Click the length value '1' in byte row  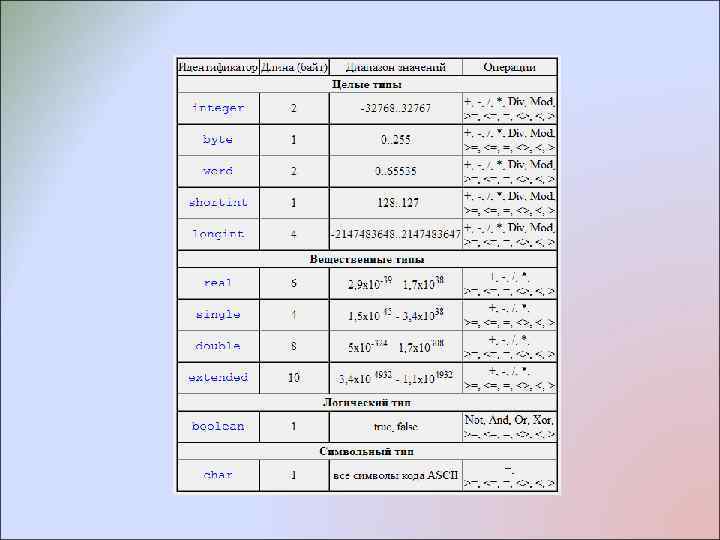[294, 140]
